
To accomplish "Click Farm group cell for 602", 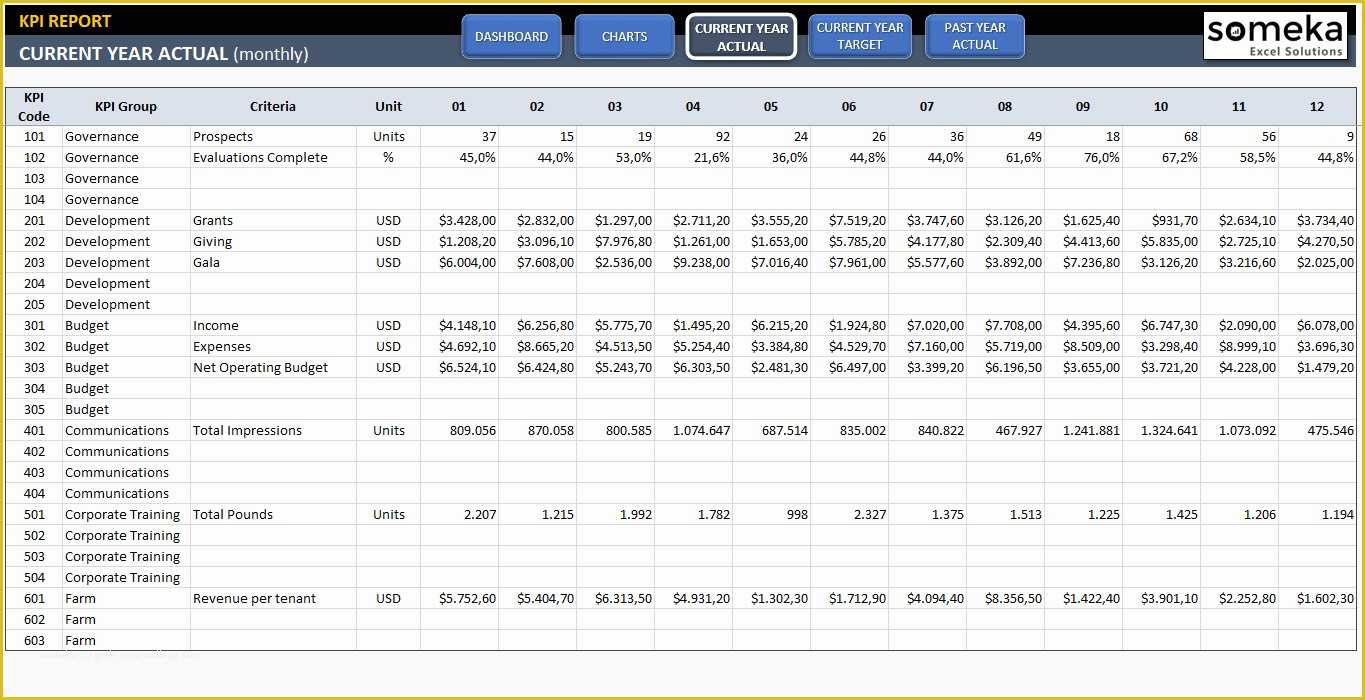I will tap(126, 619).
